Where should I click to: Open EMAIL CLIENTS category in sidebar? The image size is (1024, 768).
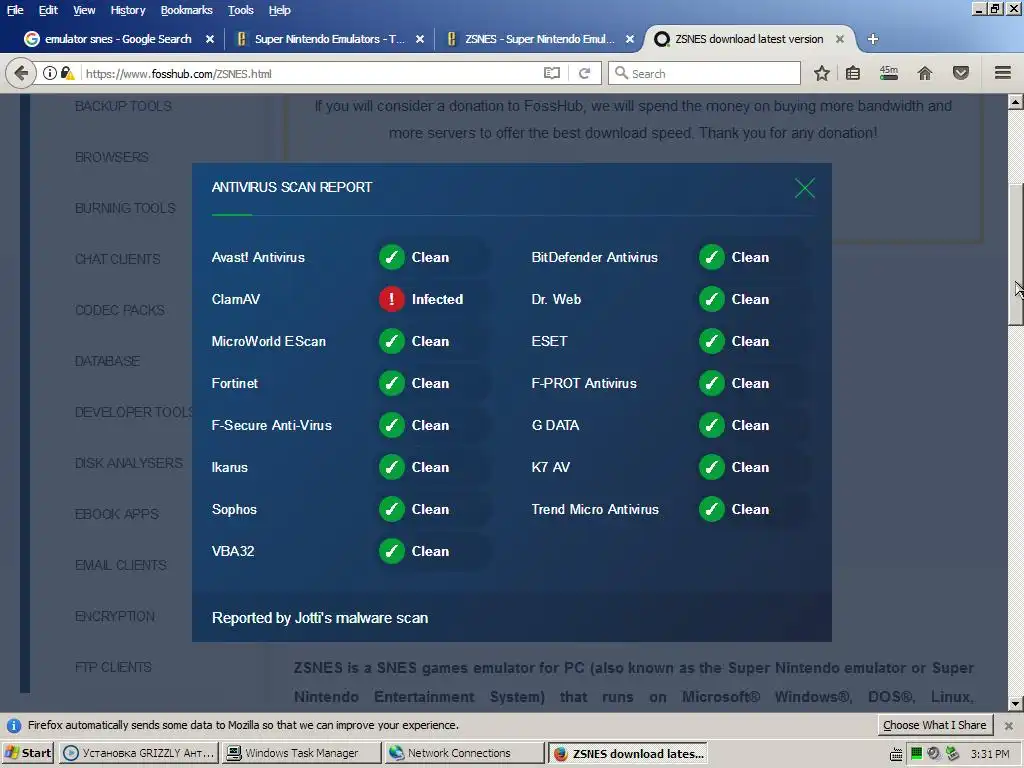pyautogui.click(x=121, y=565)
